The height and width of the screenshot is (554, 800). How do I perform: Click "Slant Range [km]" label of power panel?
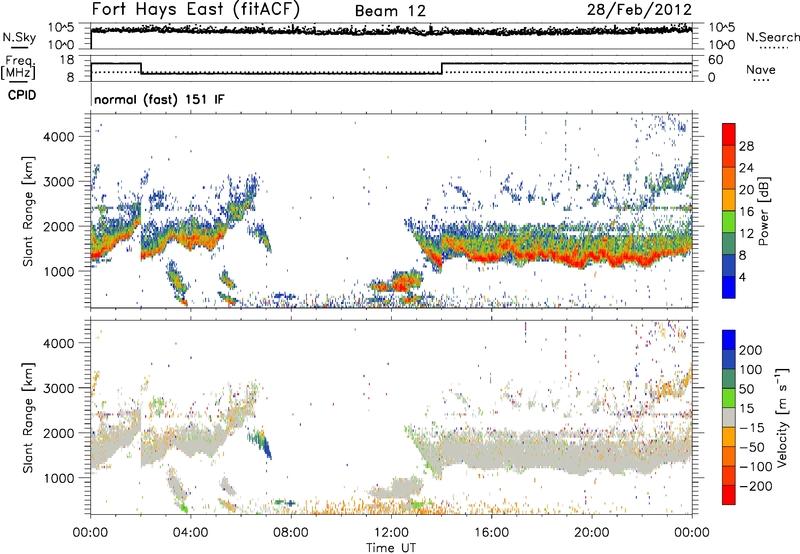(x=28, y=211)
